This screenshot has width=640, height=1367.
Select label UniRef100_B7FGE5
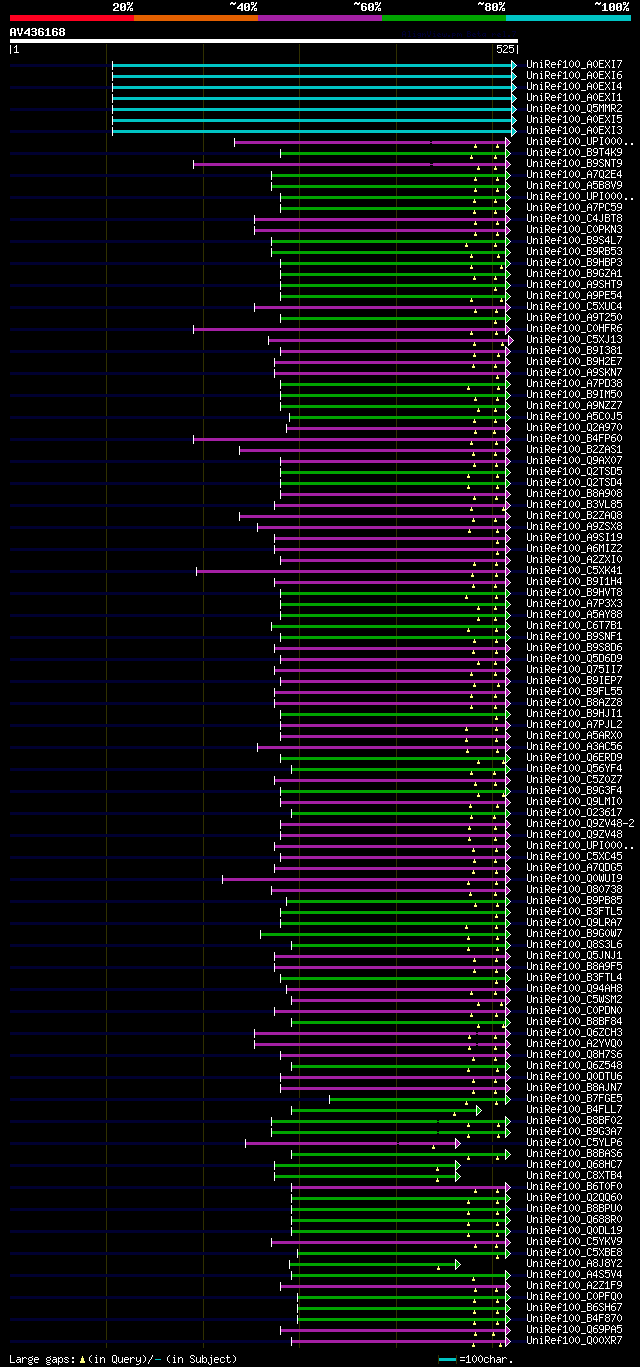tap(574, 1098)
